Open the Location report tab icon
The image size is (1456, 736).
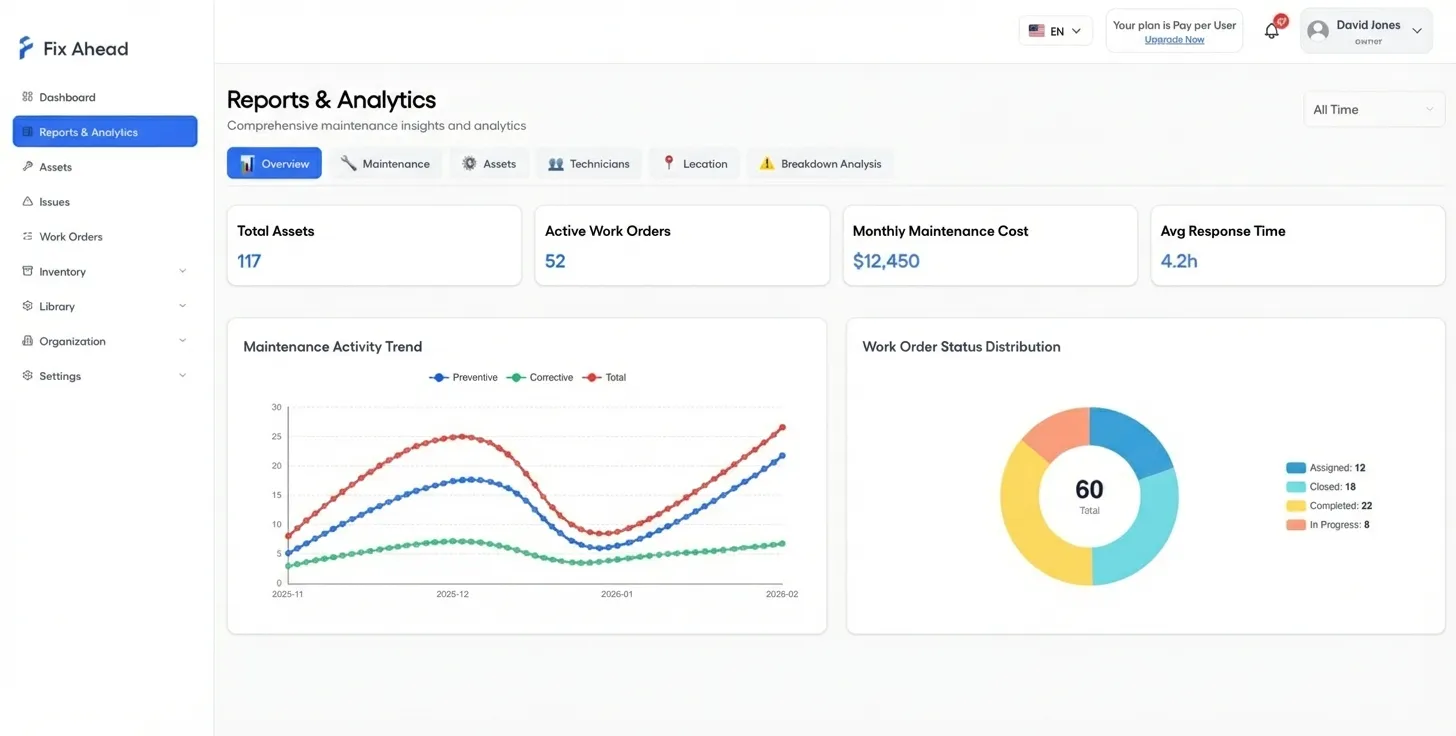tap(669, 163)
